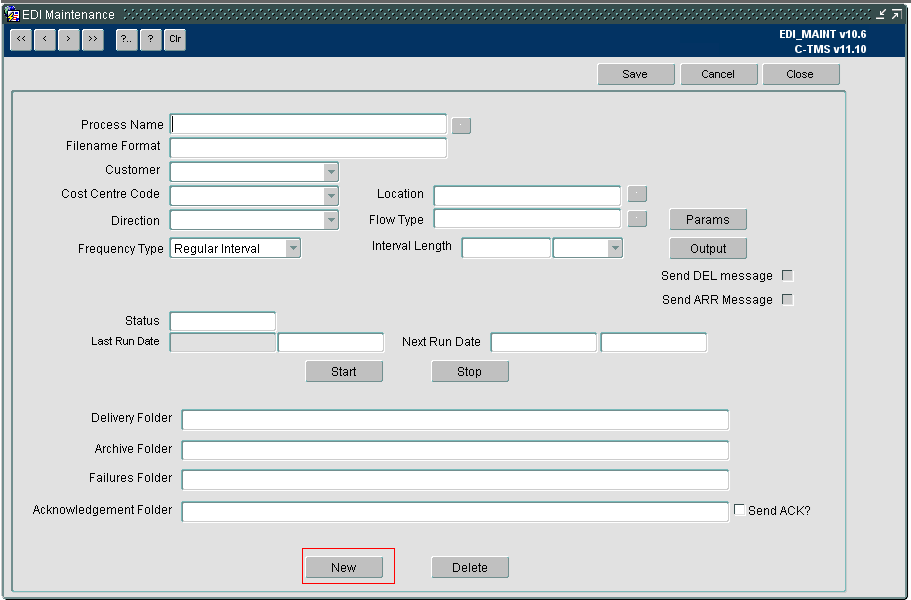
Task: Click the Params button
Action: click(708, 220)
